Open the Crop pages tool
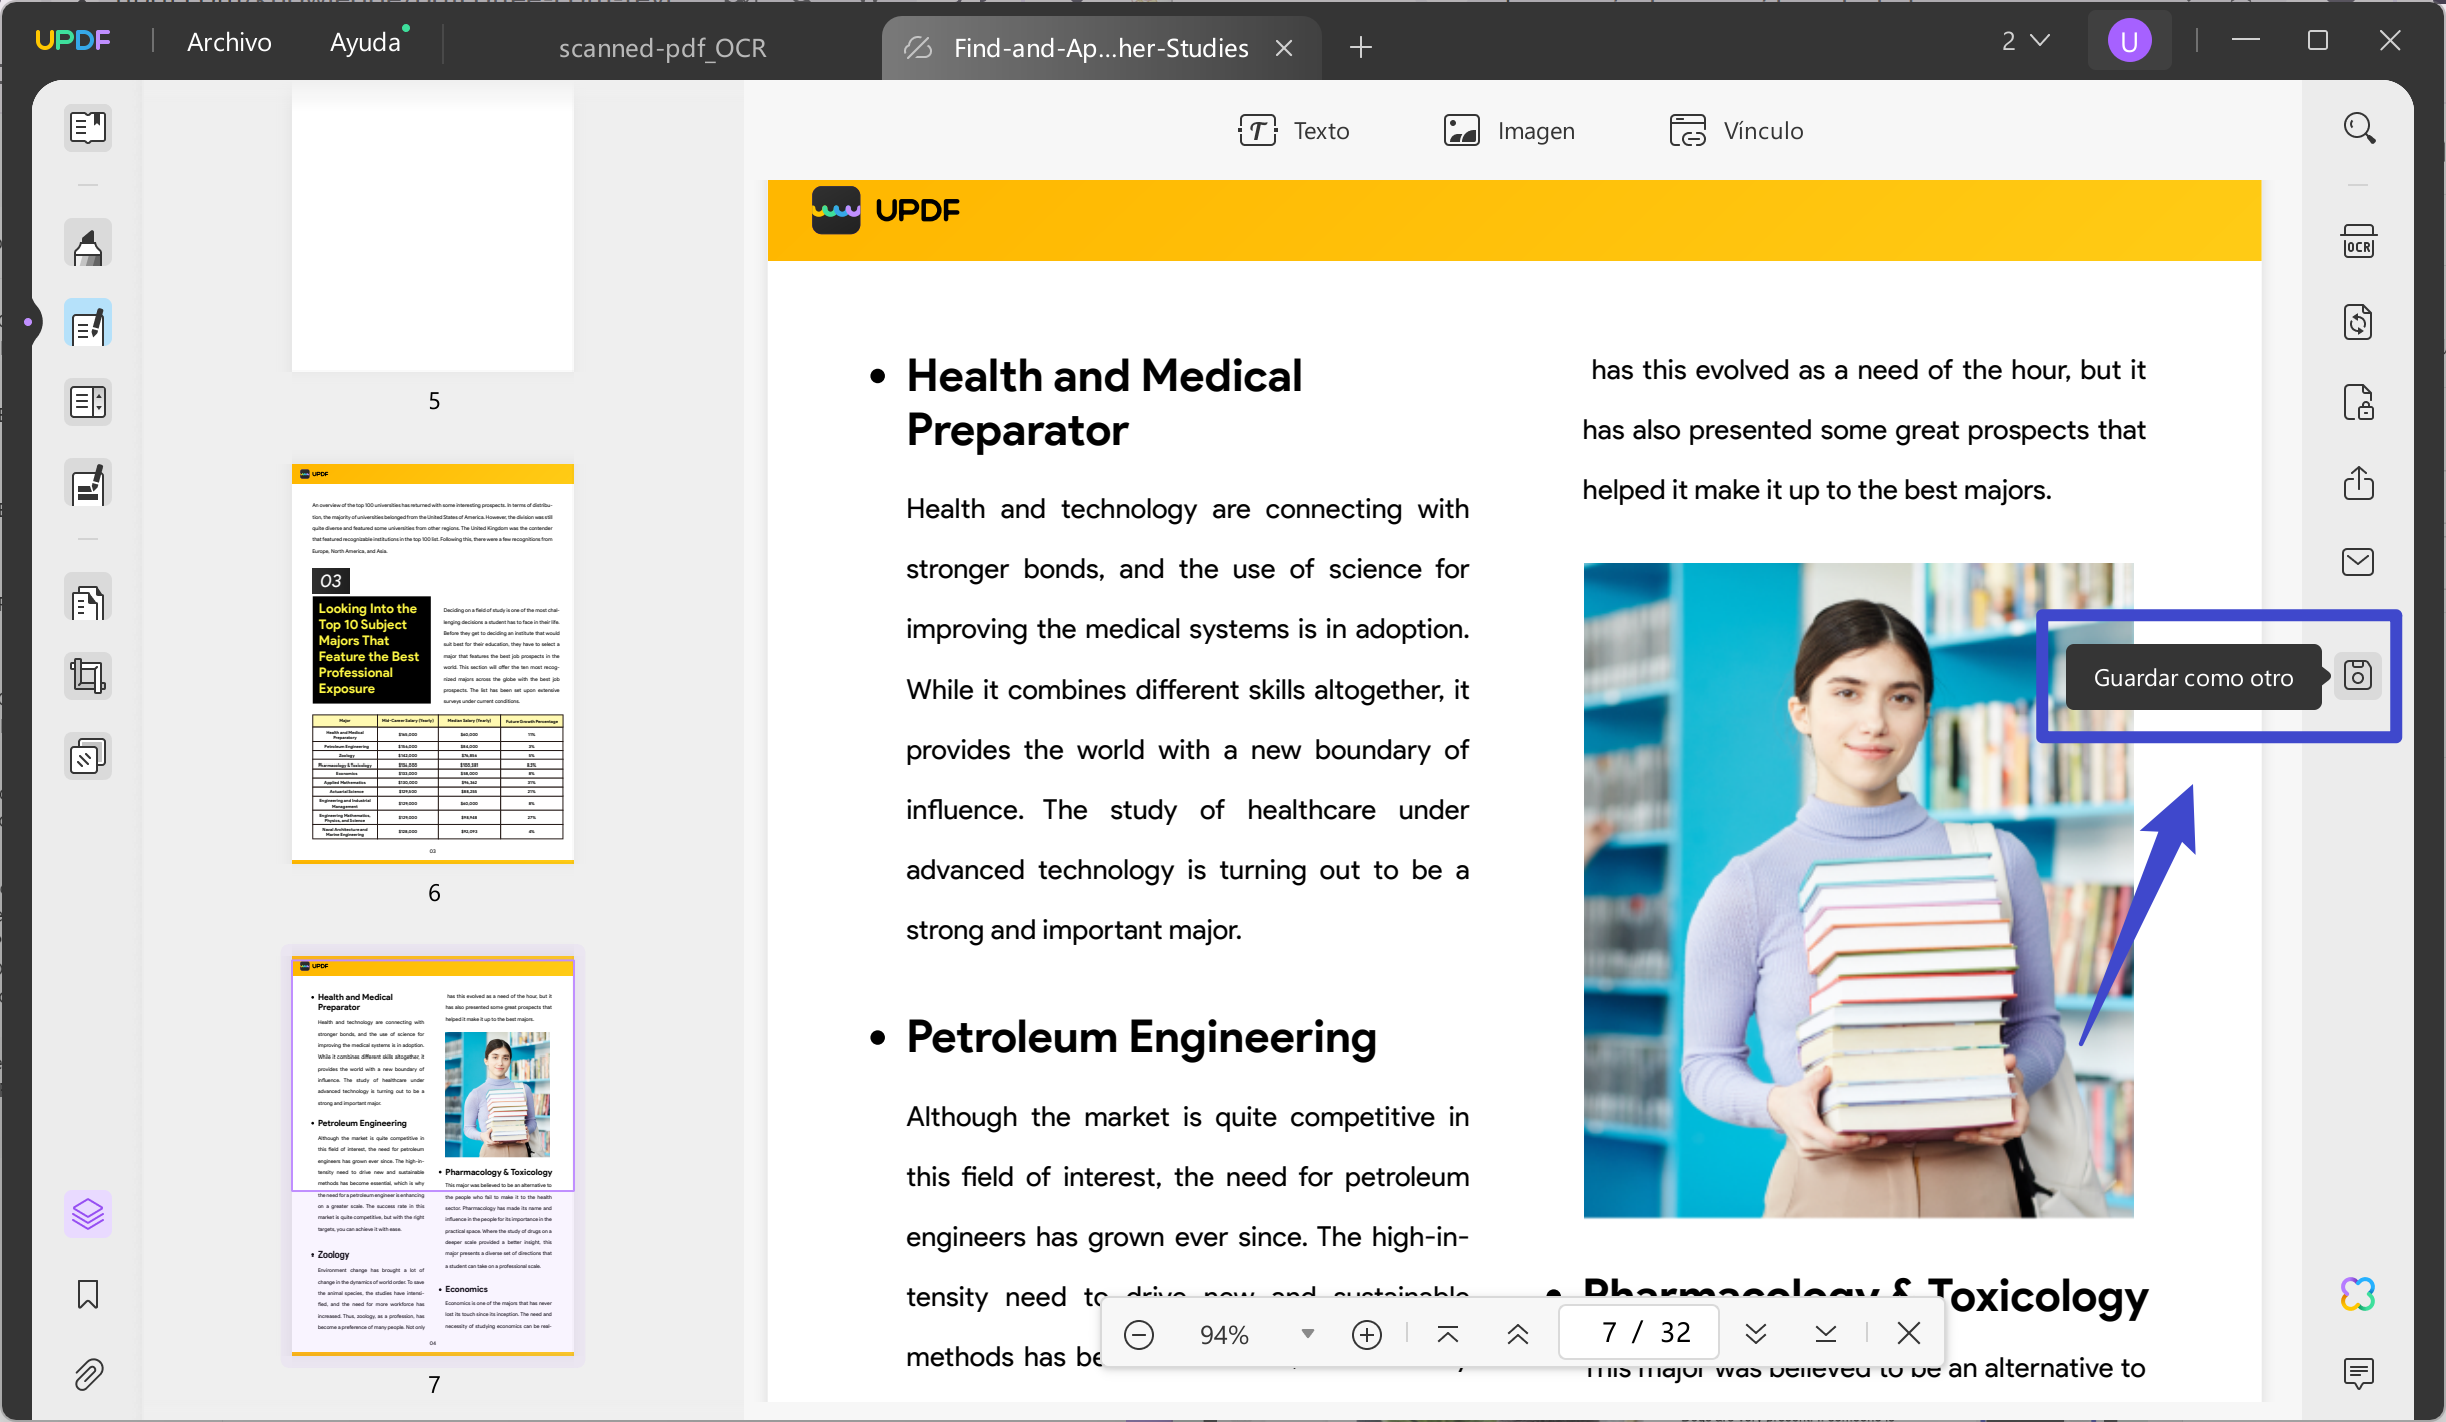 click(x=88, y=677)
